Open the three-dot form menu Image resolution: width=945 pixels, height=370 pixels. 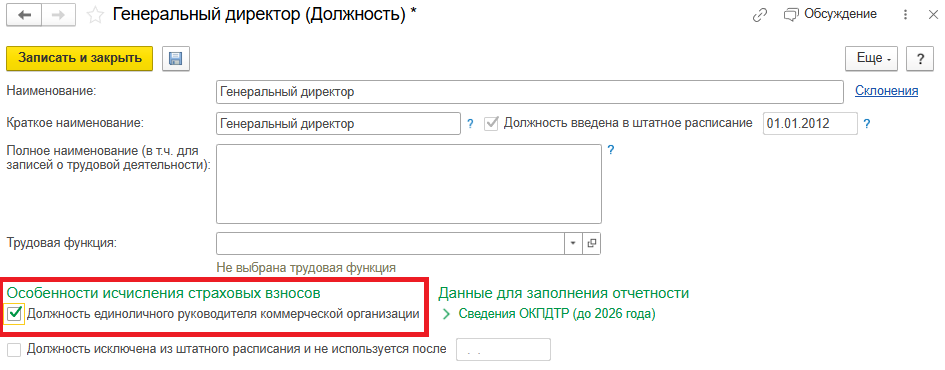pos(905,16)
